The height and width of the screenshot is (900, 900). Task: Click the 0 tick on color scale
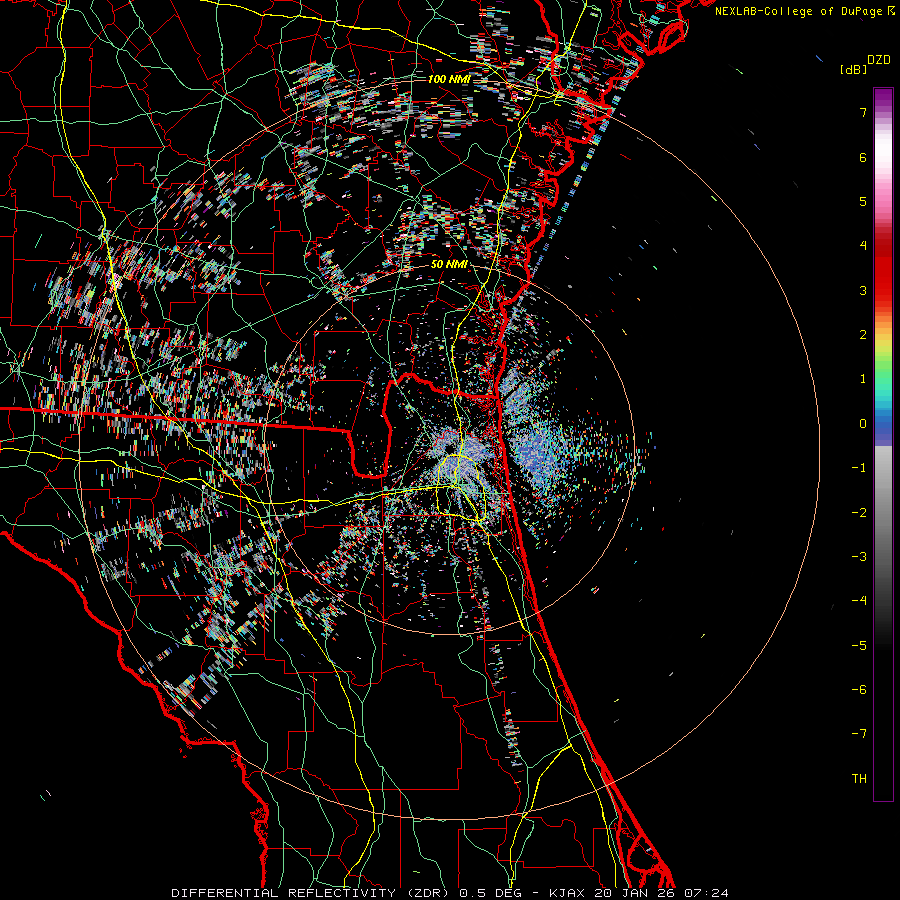click(863, 424)
